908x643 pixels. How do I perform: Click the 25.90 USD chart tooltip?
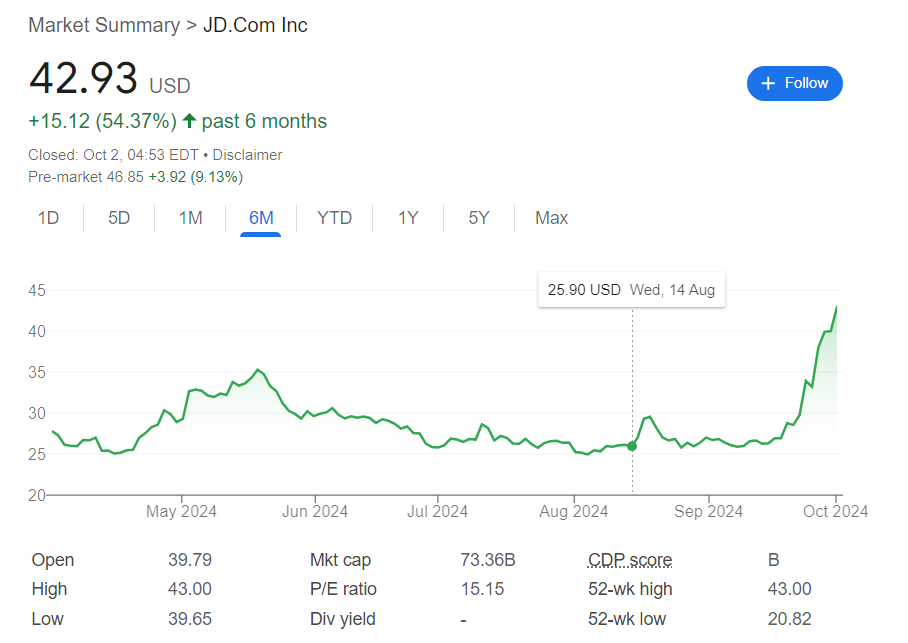click(x=632, y=290)
